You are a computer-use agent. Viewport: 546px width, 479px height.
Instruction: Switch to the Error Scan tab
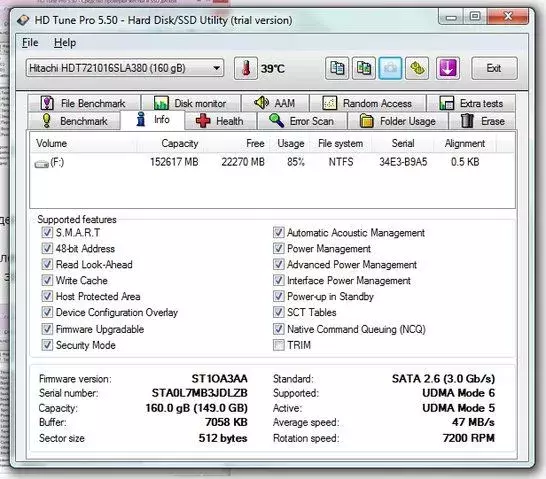pyautogui.click(x=302, y=121)
